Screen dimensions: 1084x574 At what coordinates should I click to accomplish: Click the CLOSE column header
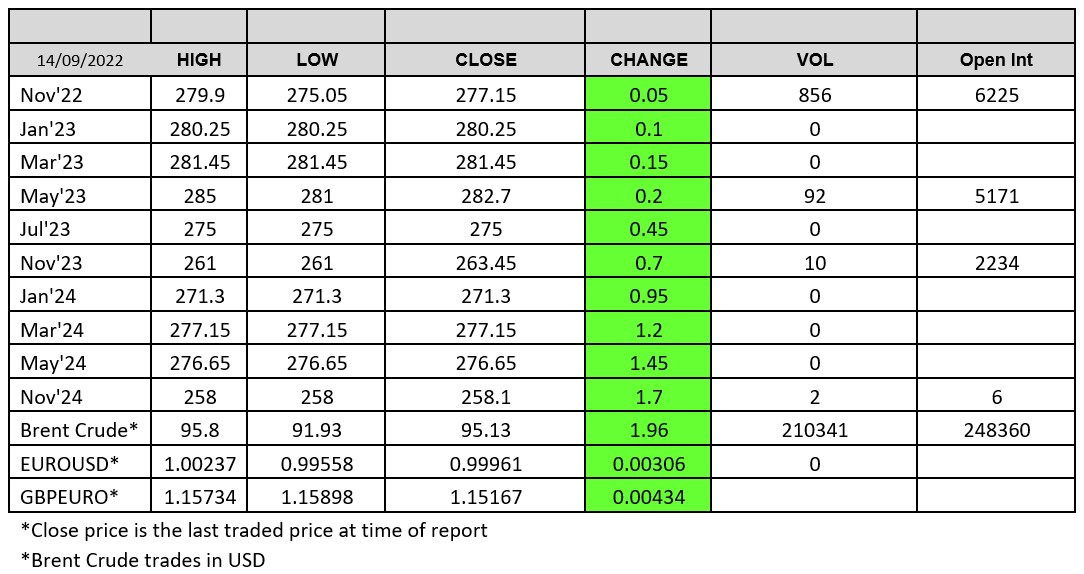pyautogui.click(x=485, y=60)
